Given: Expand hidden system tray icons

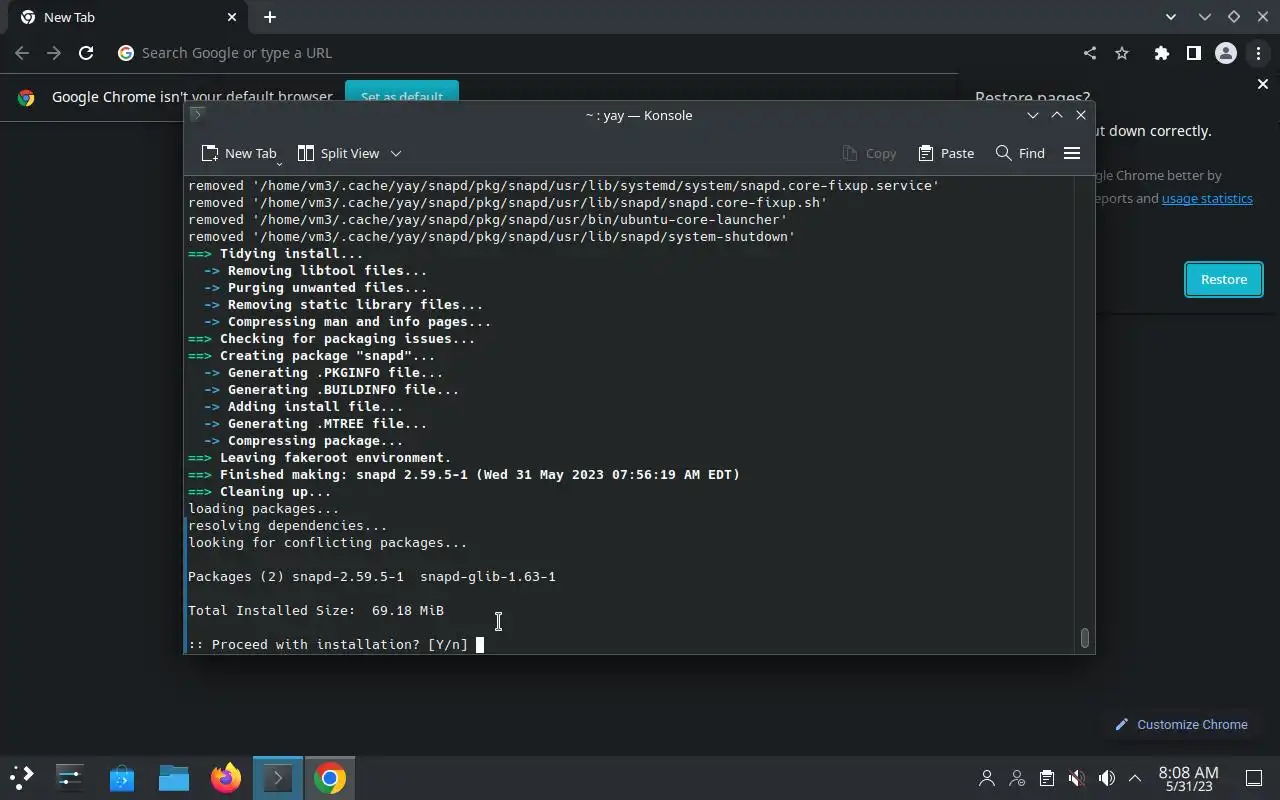Looking at the screenshot, I should tap(1135, 777).
